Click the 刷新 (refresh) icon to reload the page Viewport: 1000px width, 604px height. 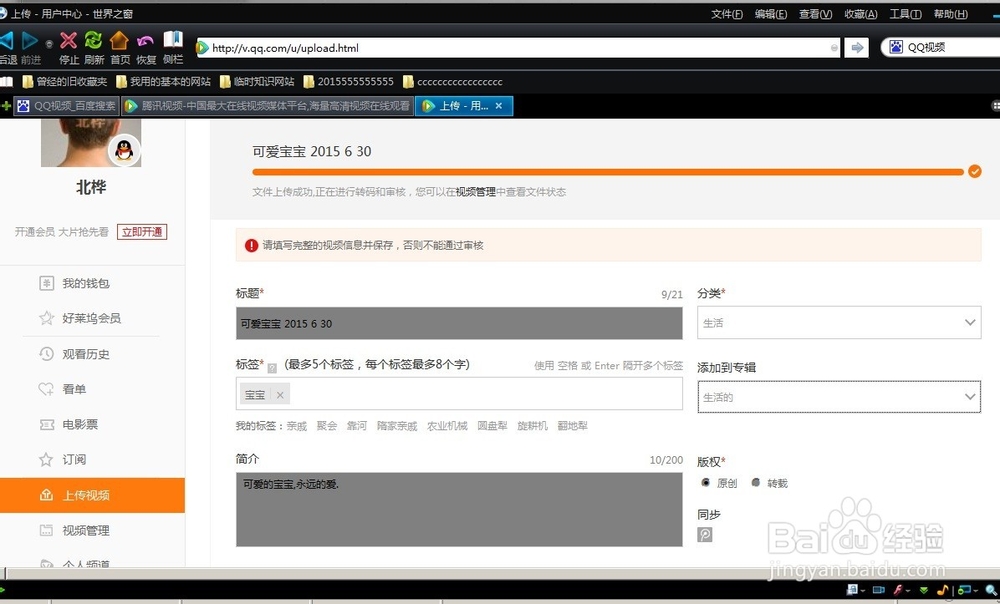tap(92, 41)
